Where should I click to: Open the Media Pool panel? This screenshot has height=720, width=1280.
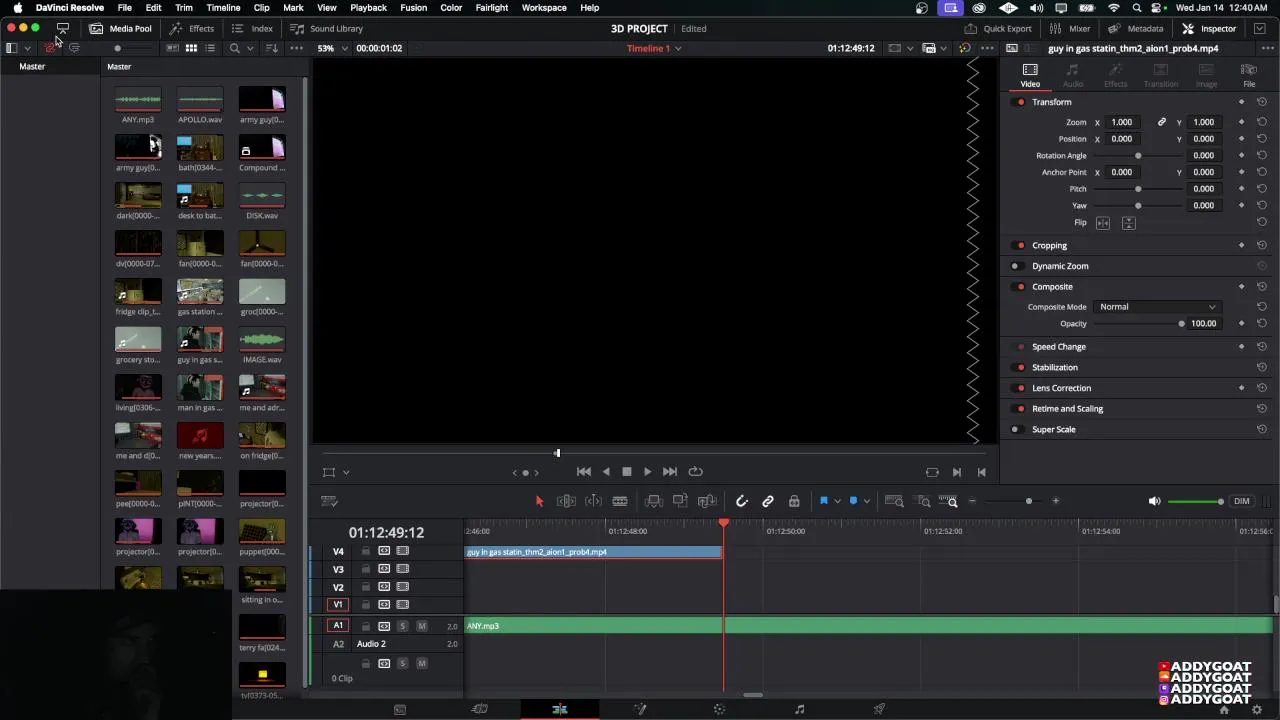tap(120, 28)
